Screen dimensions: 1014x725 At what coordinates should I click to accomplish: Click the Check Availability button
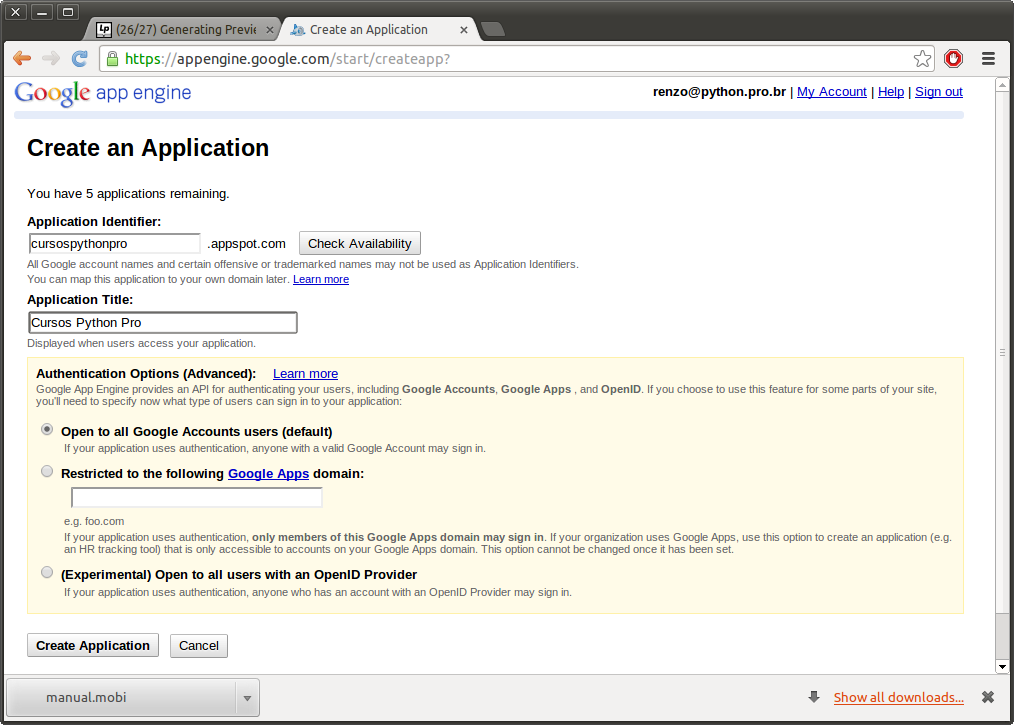coord(359,243)
